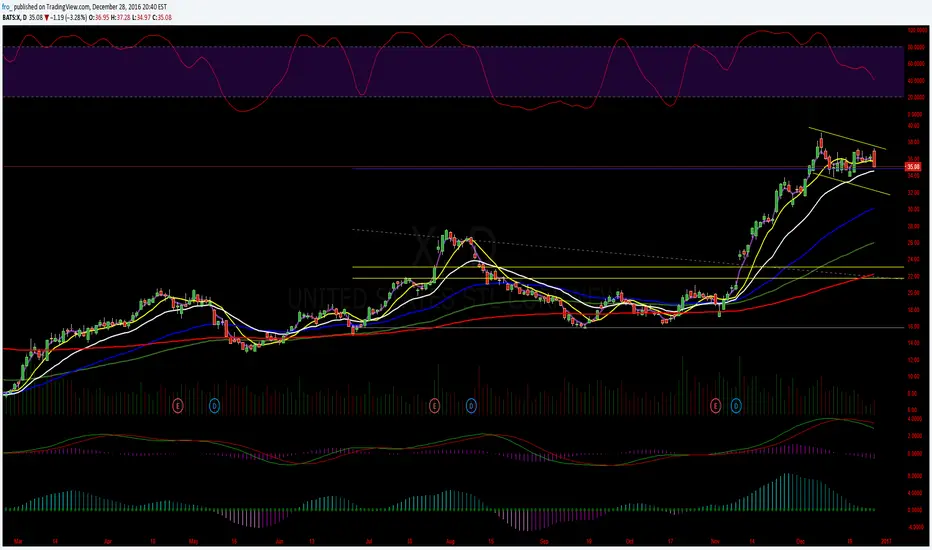The width and height of the screenshot is (932, 550).
Task: Click the 20.0000 oscillator scale label
Action: (x=916, y=97)
